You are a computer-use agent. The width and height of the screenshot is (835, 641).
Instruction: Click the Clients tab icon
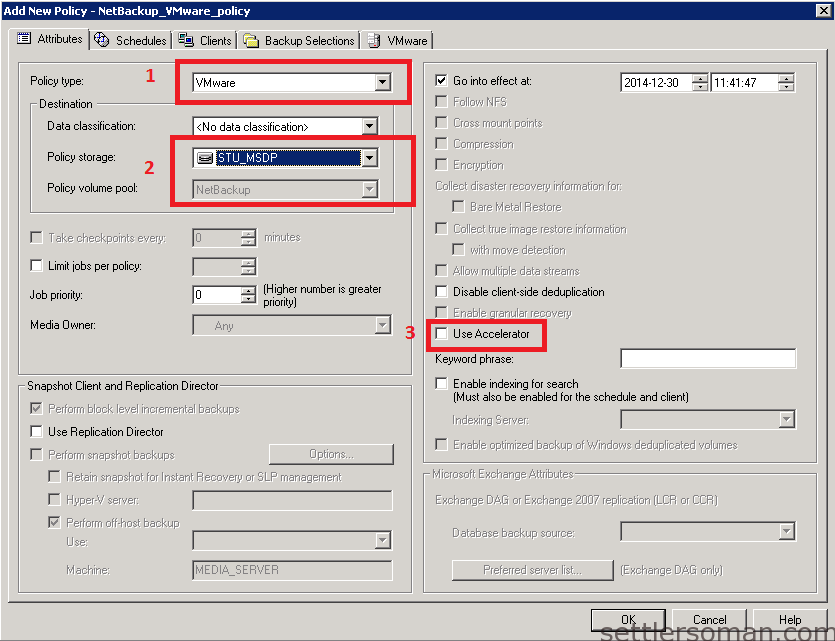point(183,40)
